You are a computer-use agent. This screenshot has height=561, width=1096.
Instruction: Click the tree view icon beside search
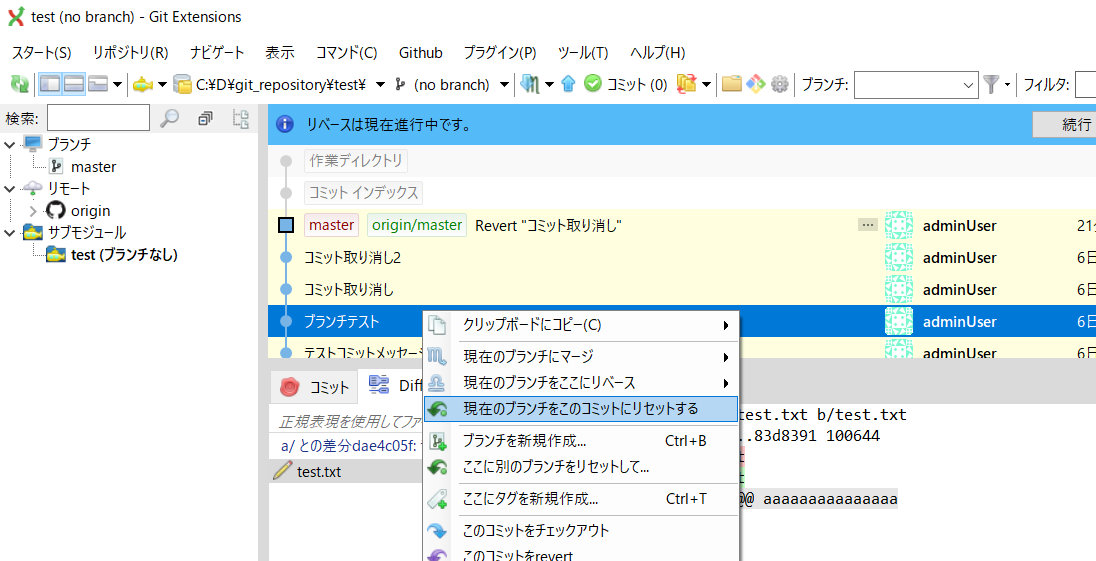point(241,119)
